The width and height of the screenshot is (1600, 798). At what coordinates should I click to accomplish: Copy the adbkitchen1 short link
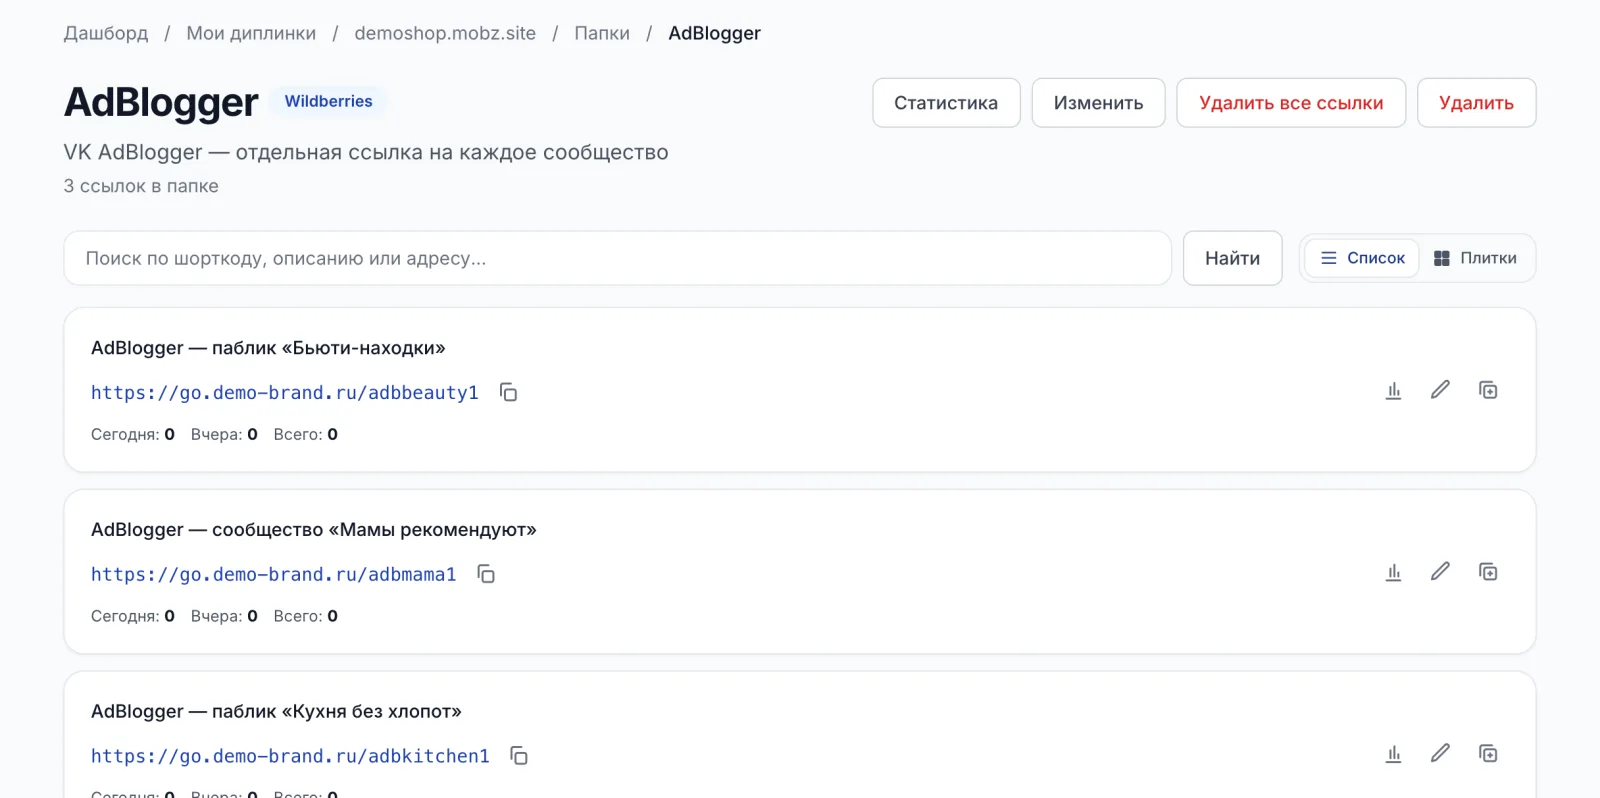coord(519,756)
